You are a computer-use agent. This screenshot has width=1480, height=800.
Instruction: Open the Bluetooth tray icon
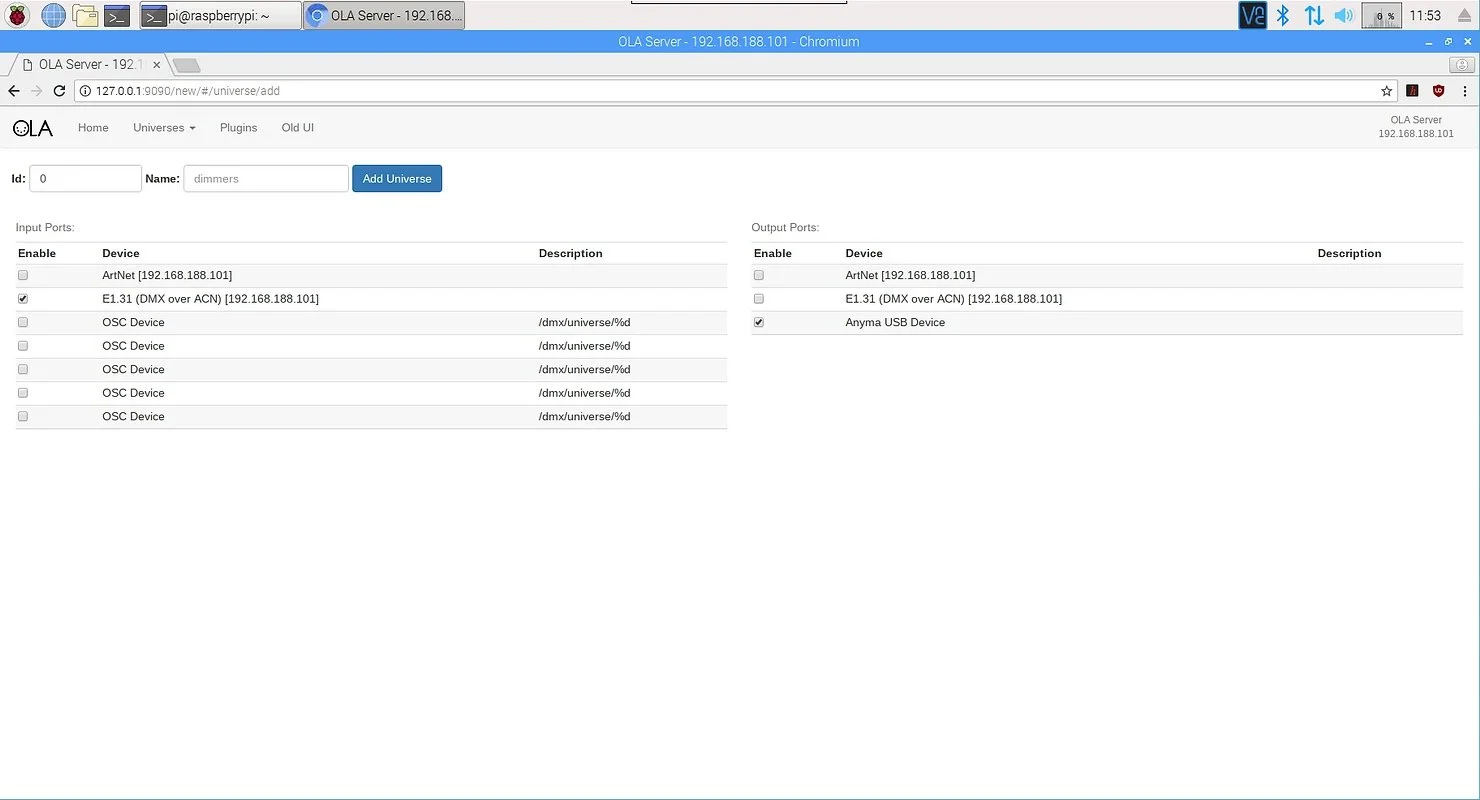point(1282,15)
